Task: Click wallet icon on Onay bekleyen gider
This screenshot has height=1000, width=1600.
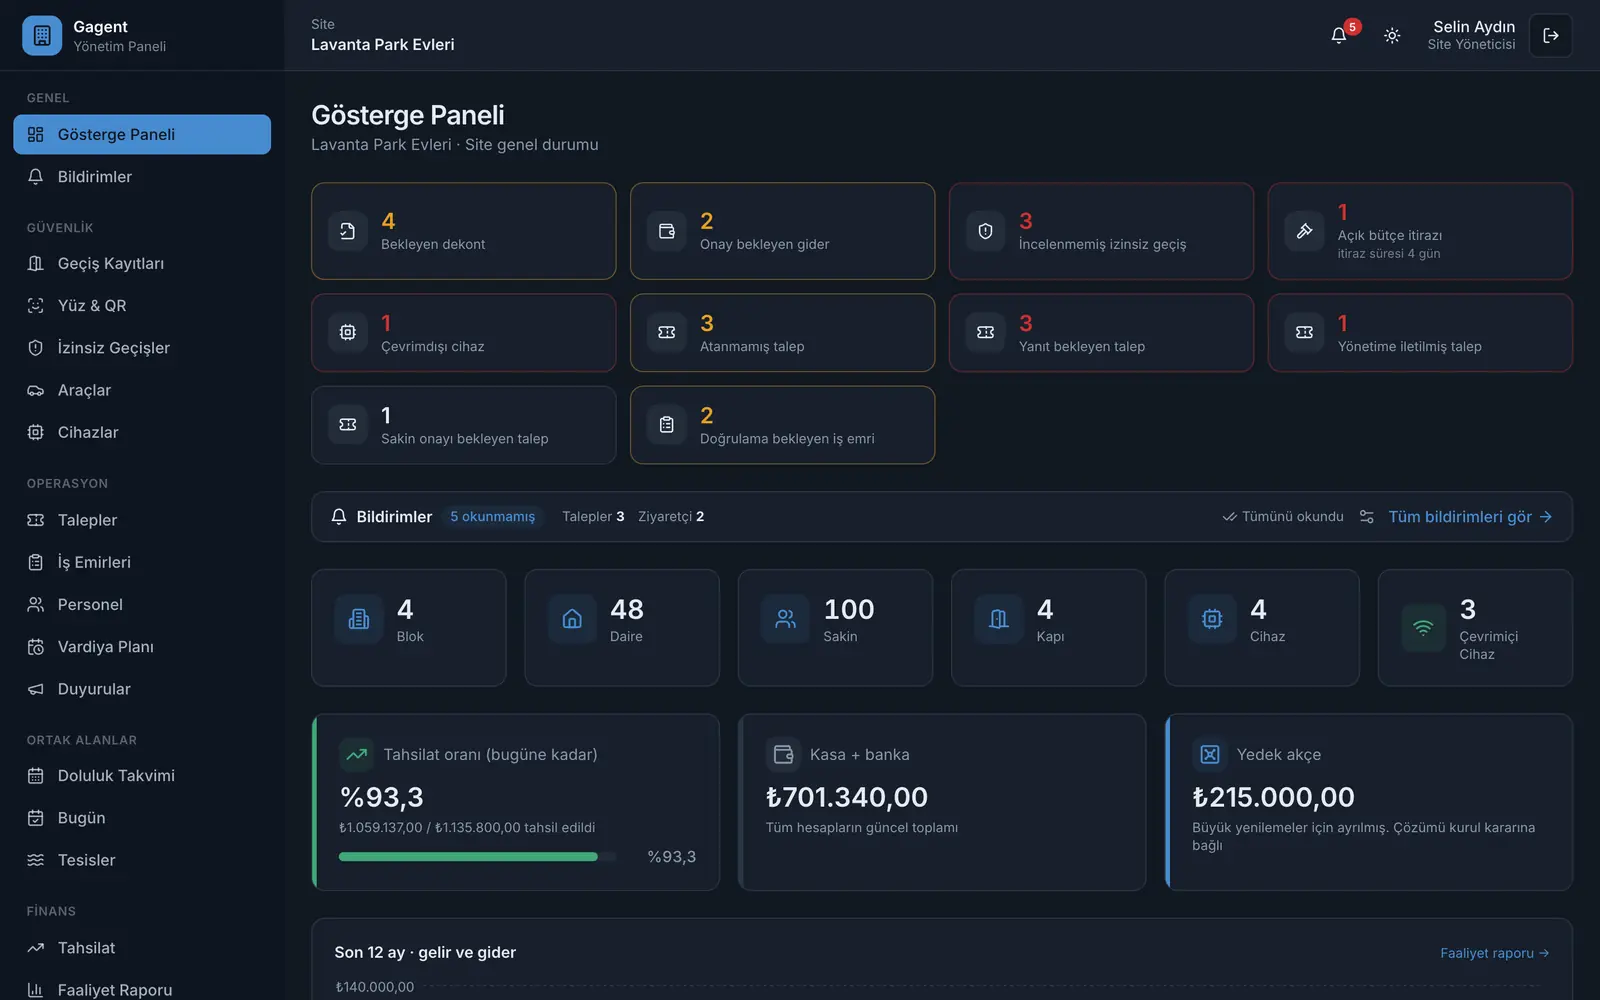Action: 667,231
